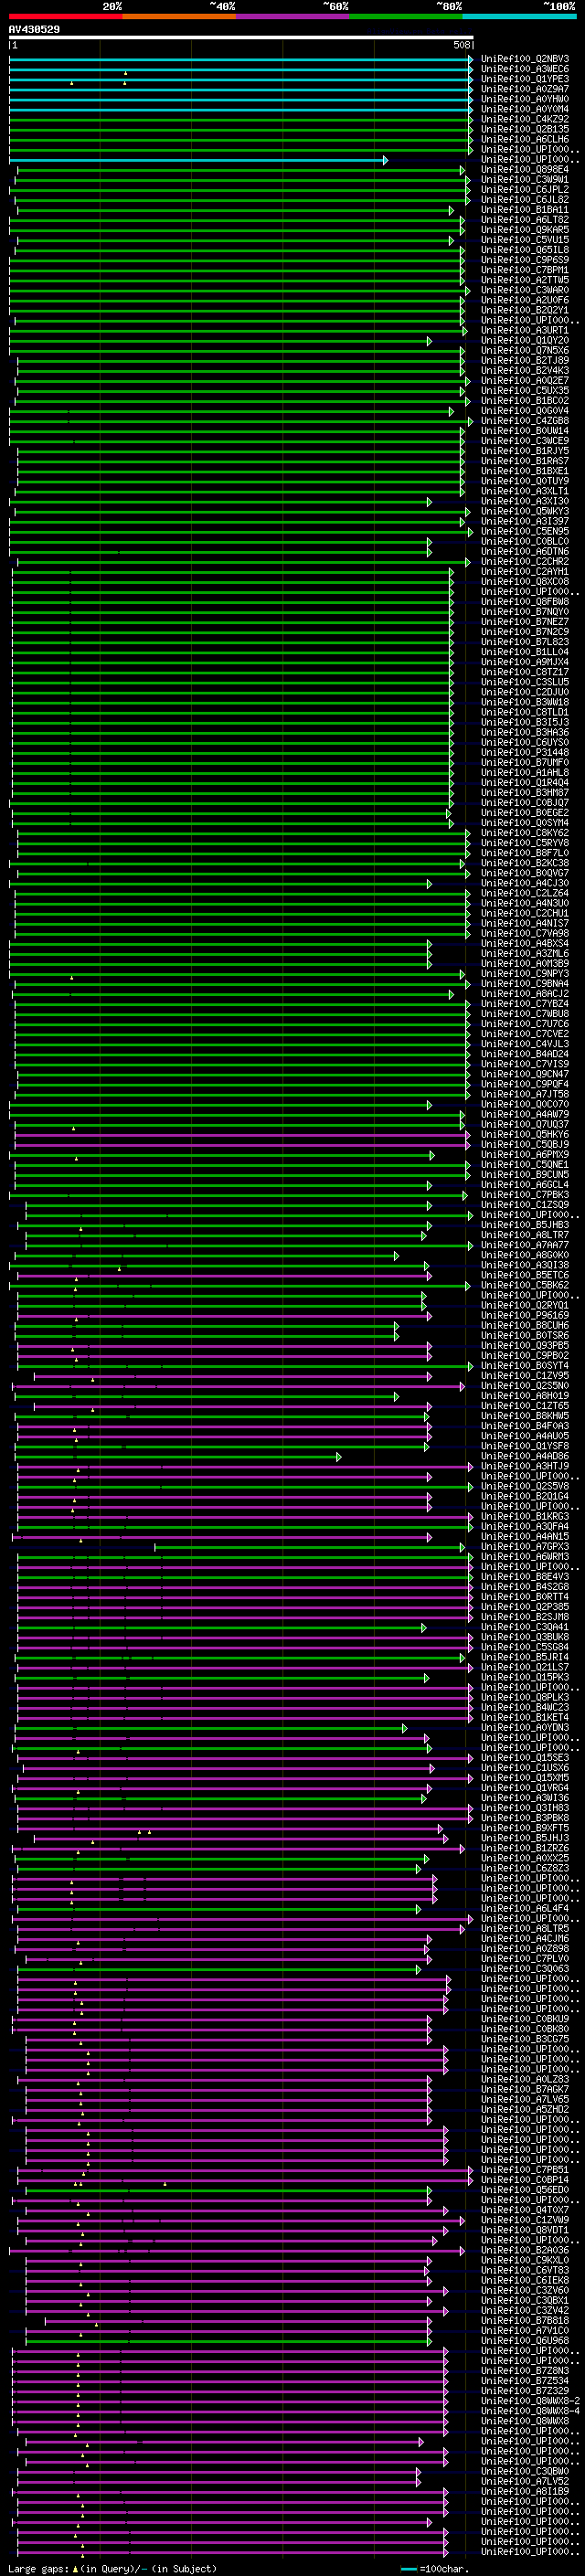Click the cyan =100char. scale legend
This screenshot has height=2576, width=585.
[x=436, y=2569]
